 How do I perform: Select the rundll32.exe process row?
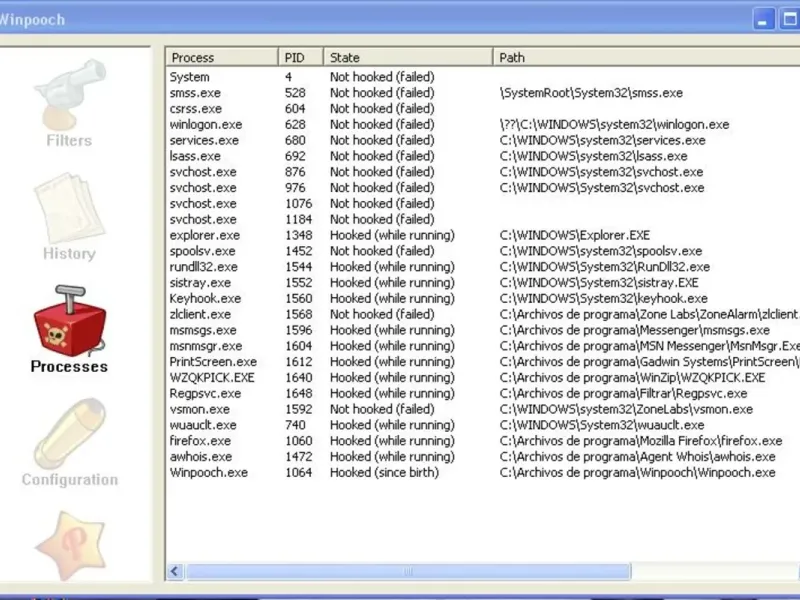click(483, 267)
